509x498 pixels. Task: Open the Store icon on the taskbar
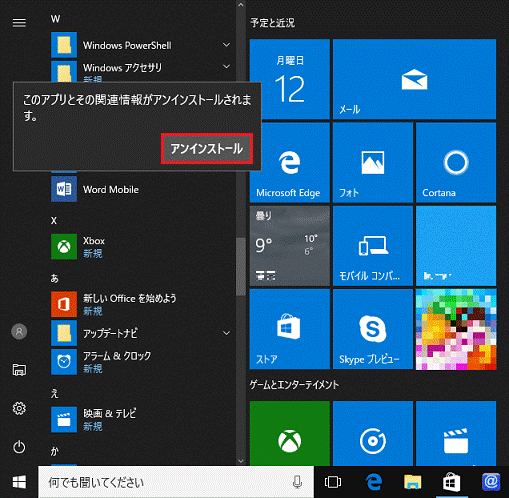[451, 482]
